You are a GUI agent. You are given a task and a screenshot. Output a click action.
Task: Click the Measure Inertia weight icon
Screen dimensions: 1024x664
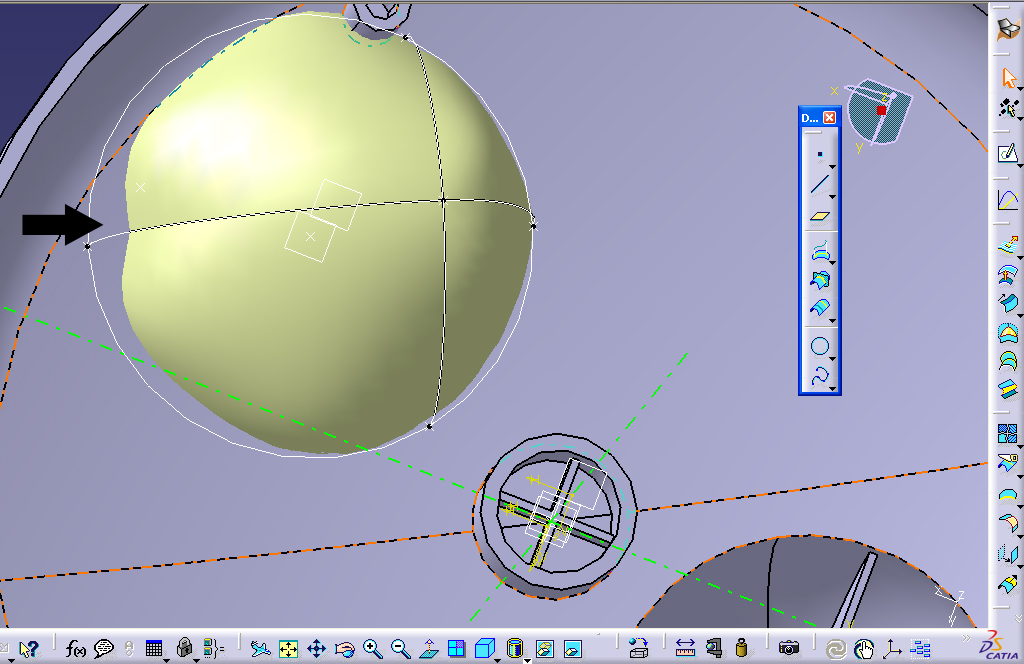click(x=741, y=648)
